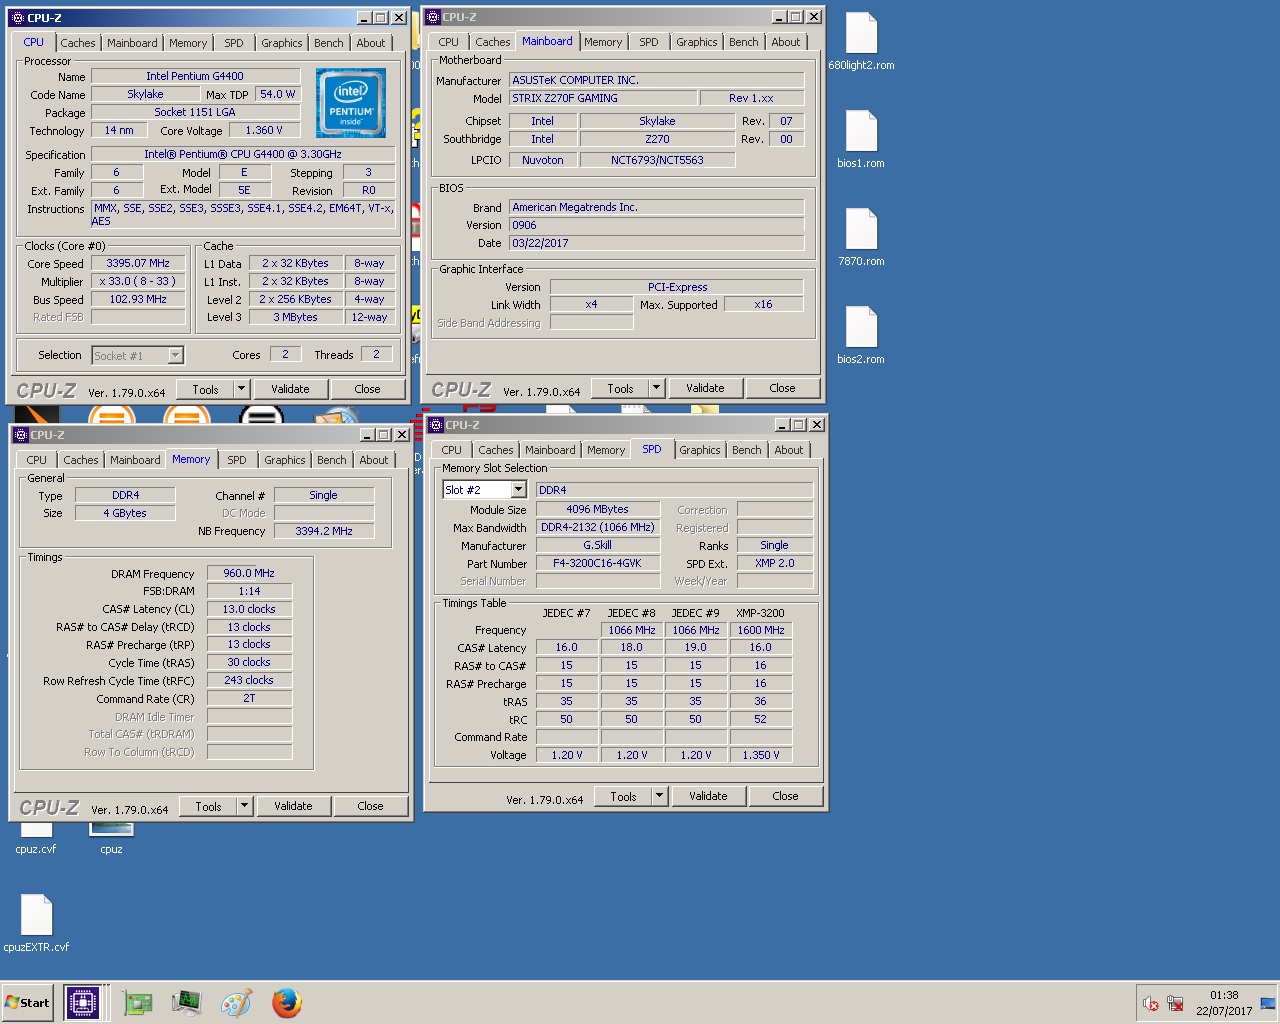Click the Intel Pentium G4400 name field
1280x1024 pixels.
tap(195, 76)
